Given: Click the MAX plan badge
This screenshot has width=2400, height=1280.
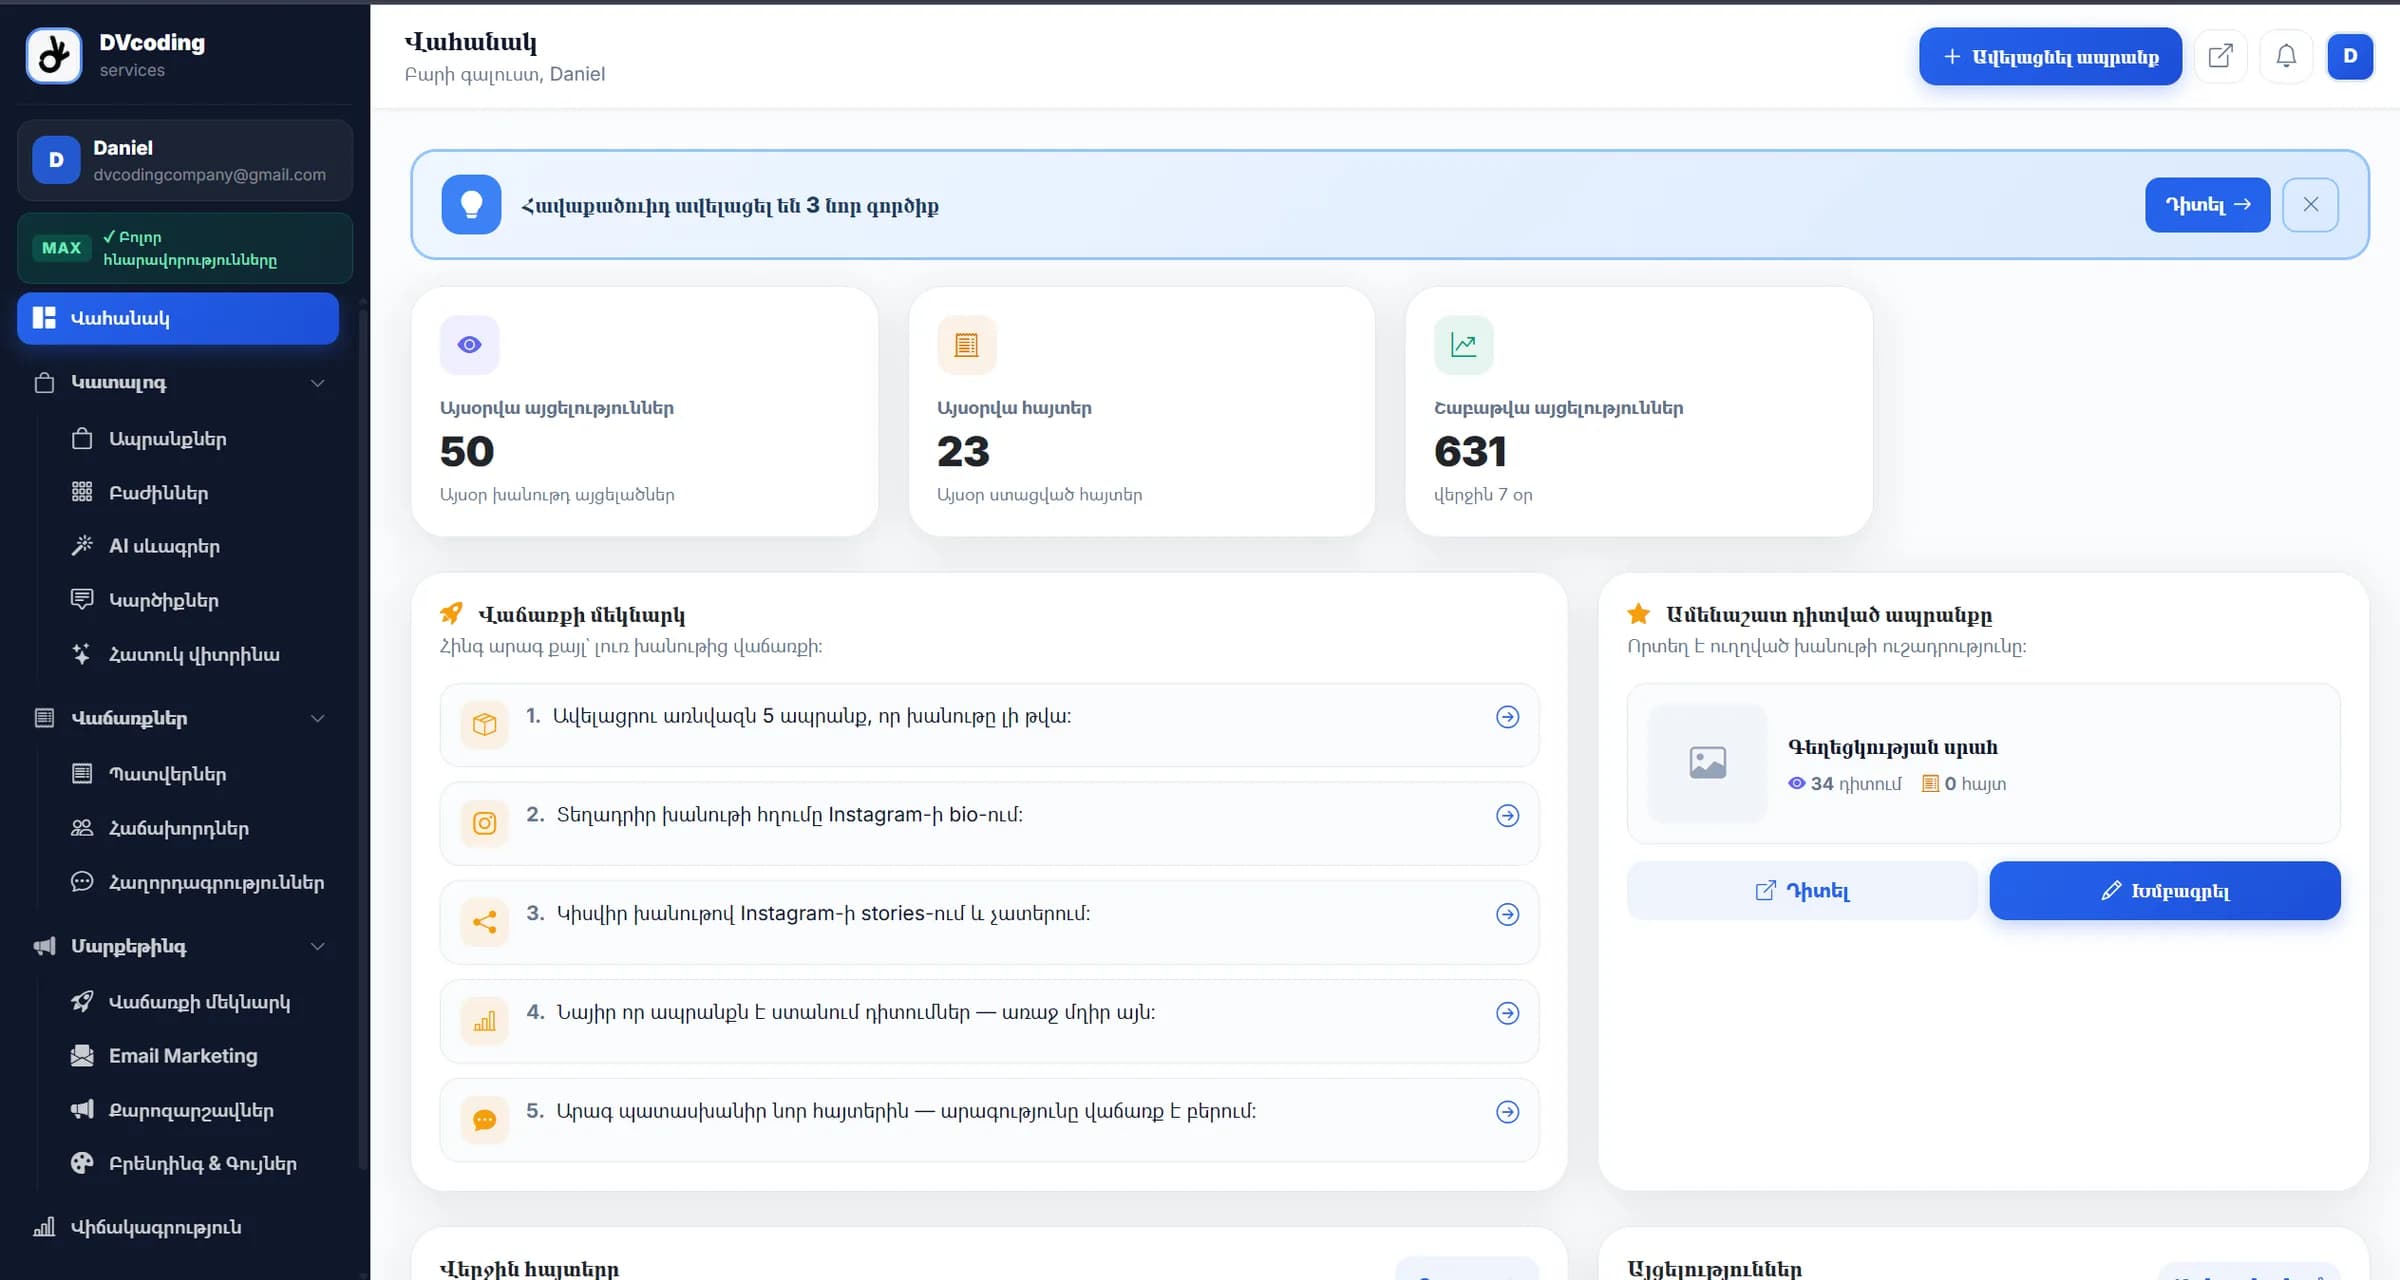Looking at the screenshot, I should (61, 248).
